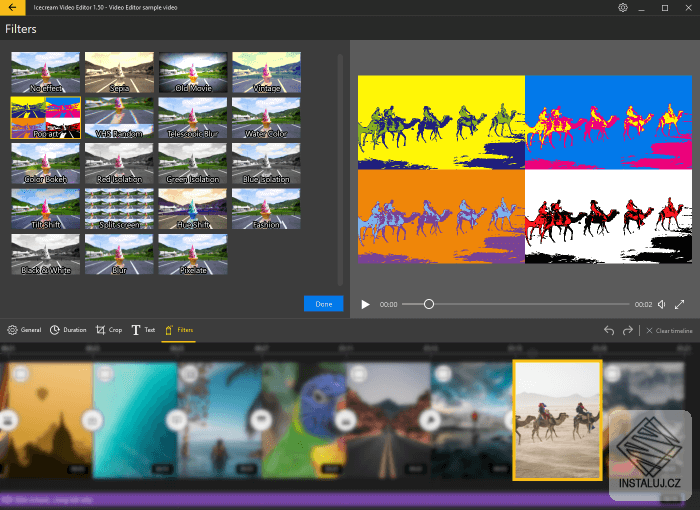Click the pop art video preview area
Image resolution: width=700 pixels, height=510 pixels.
tap(525, 169)
